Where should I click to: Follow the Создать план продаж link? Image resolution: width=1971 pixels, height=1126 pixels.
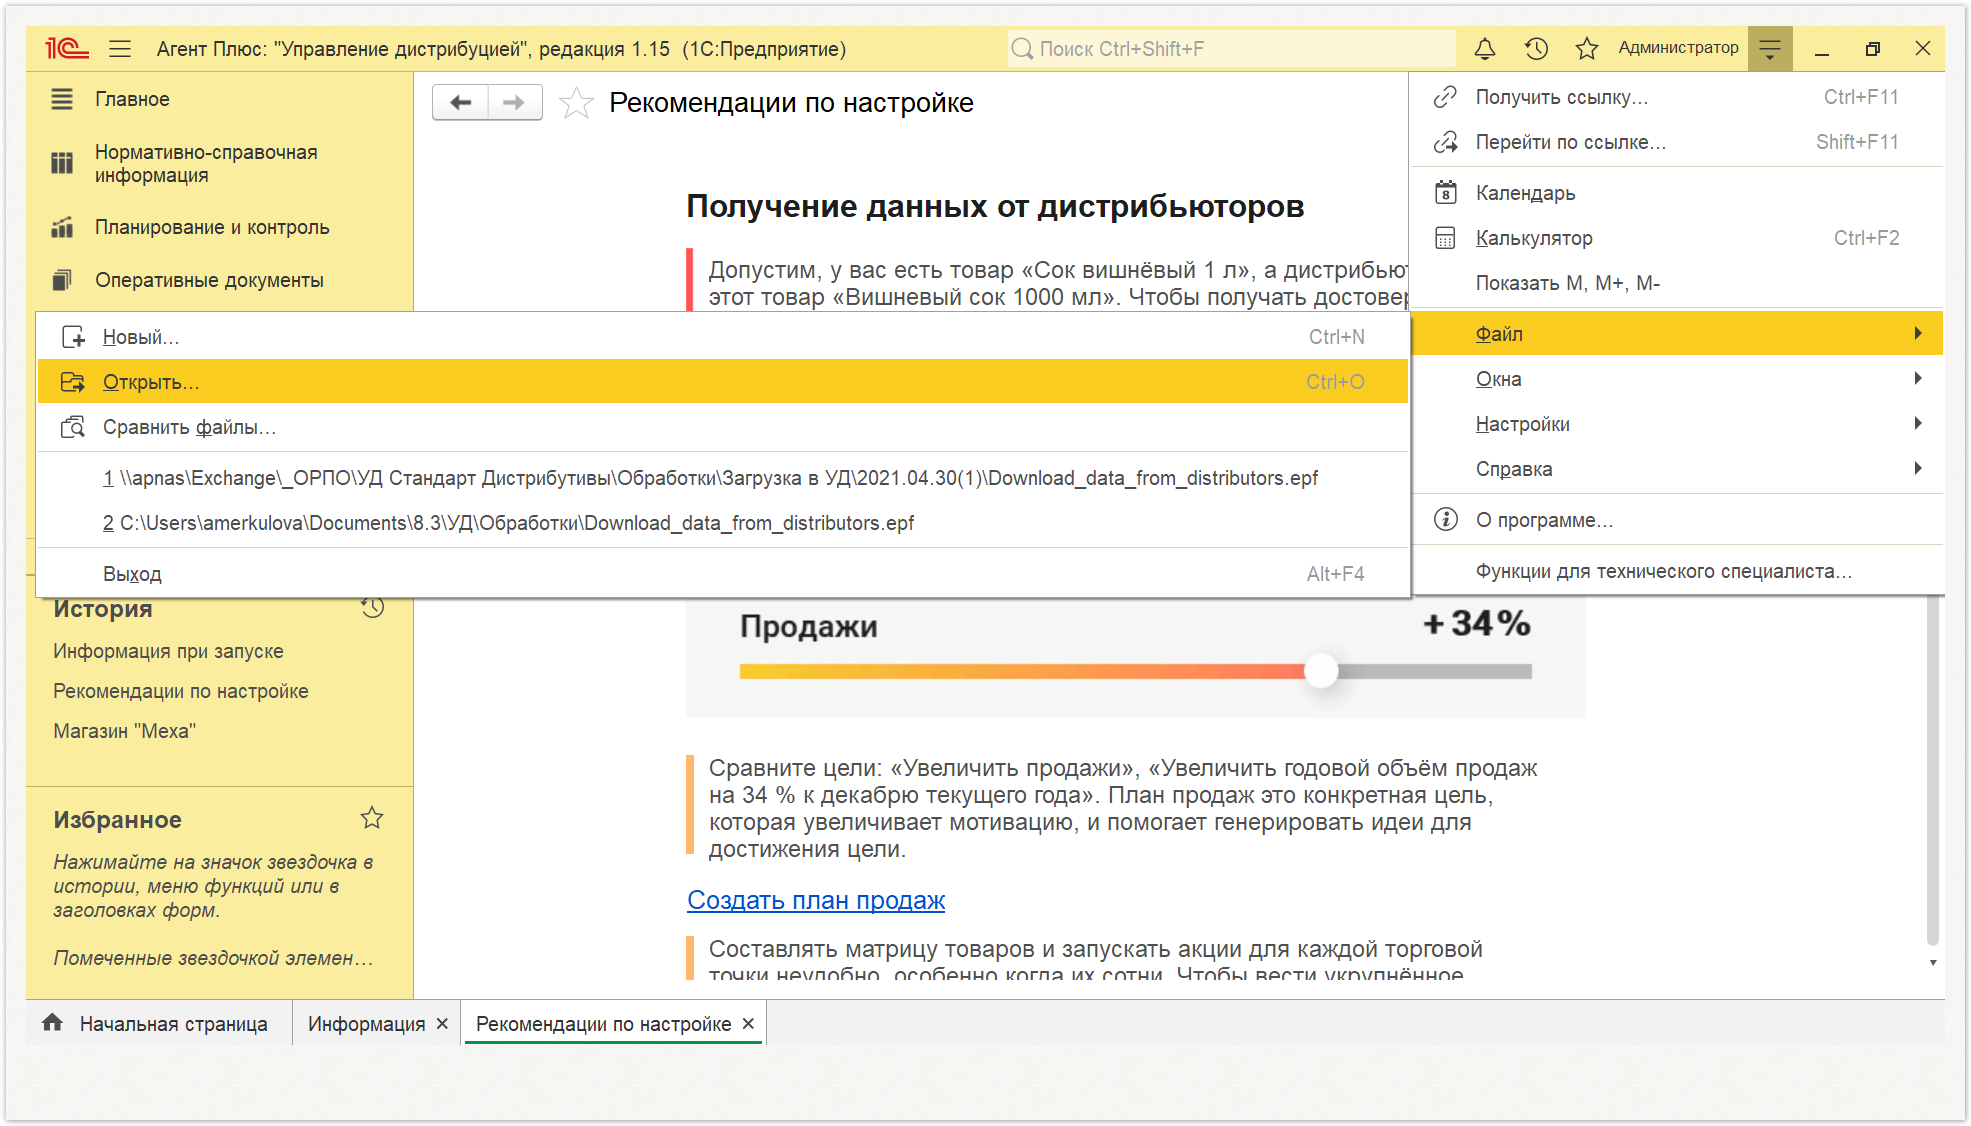point(816,900)
